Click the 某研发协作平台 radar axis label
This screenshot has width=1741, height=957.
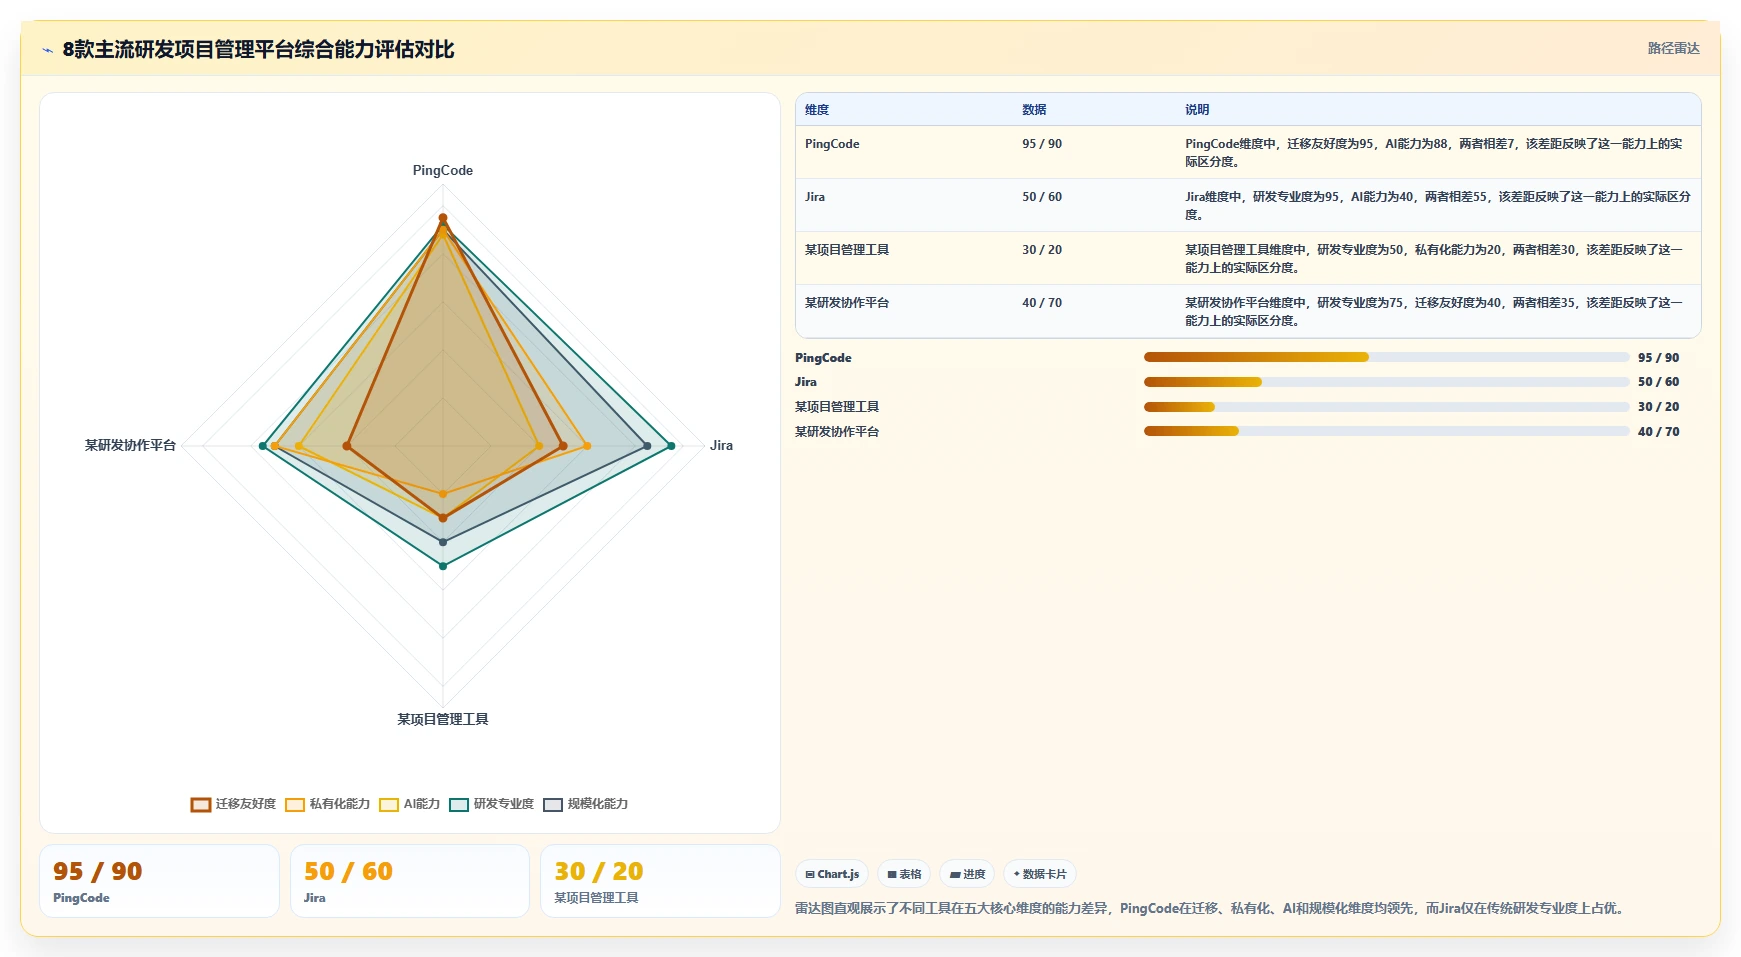(x=130, y=446)
